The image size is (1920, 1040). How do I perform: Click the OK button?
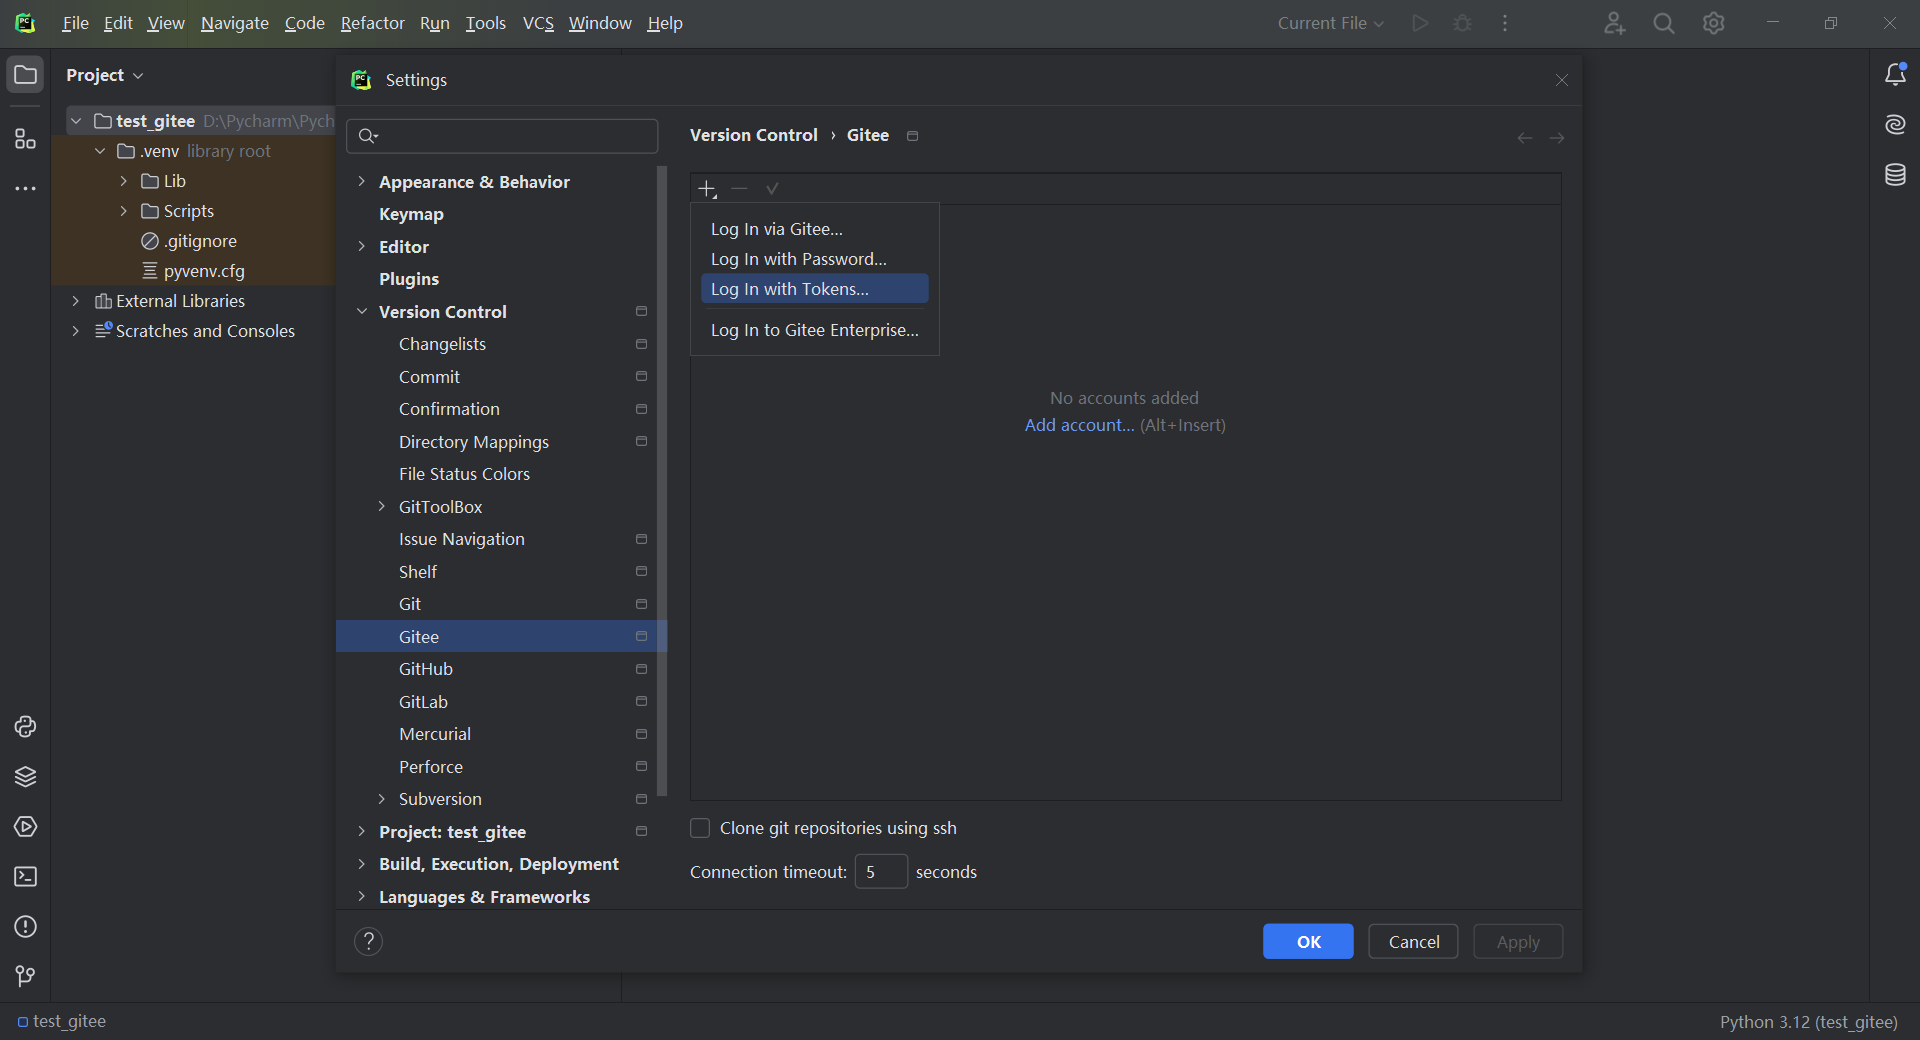point(1308,942)
